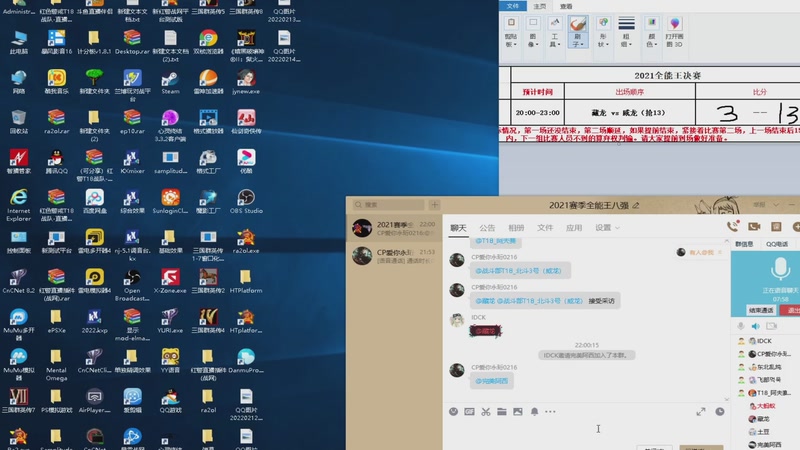
Task: Click the send picture icon in chat
Action: (518, 411)
